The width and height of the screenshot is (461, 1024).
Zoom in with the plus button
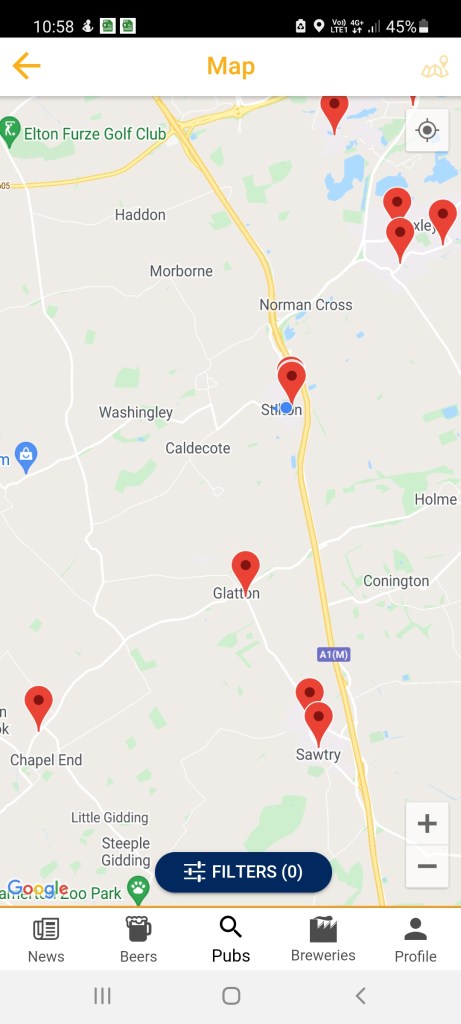[x=427, y=824]
